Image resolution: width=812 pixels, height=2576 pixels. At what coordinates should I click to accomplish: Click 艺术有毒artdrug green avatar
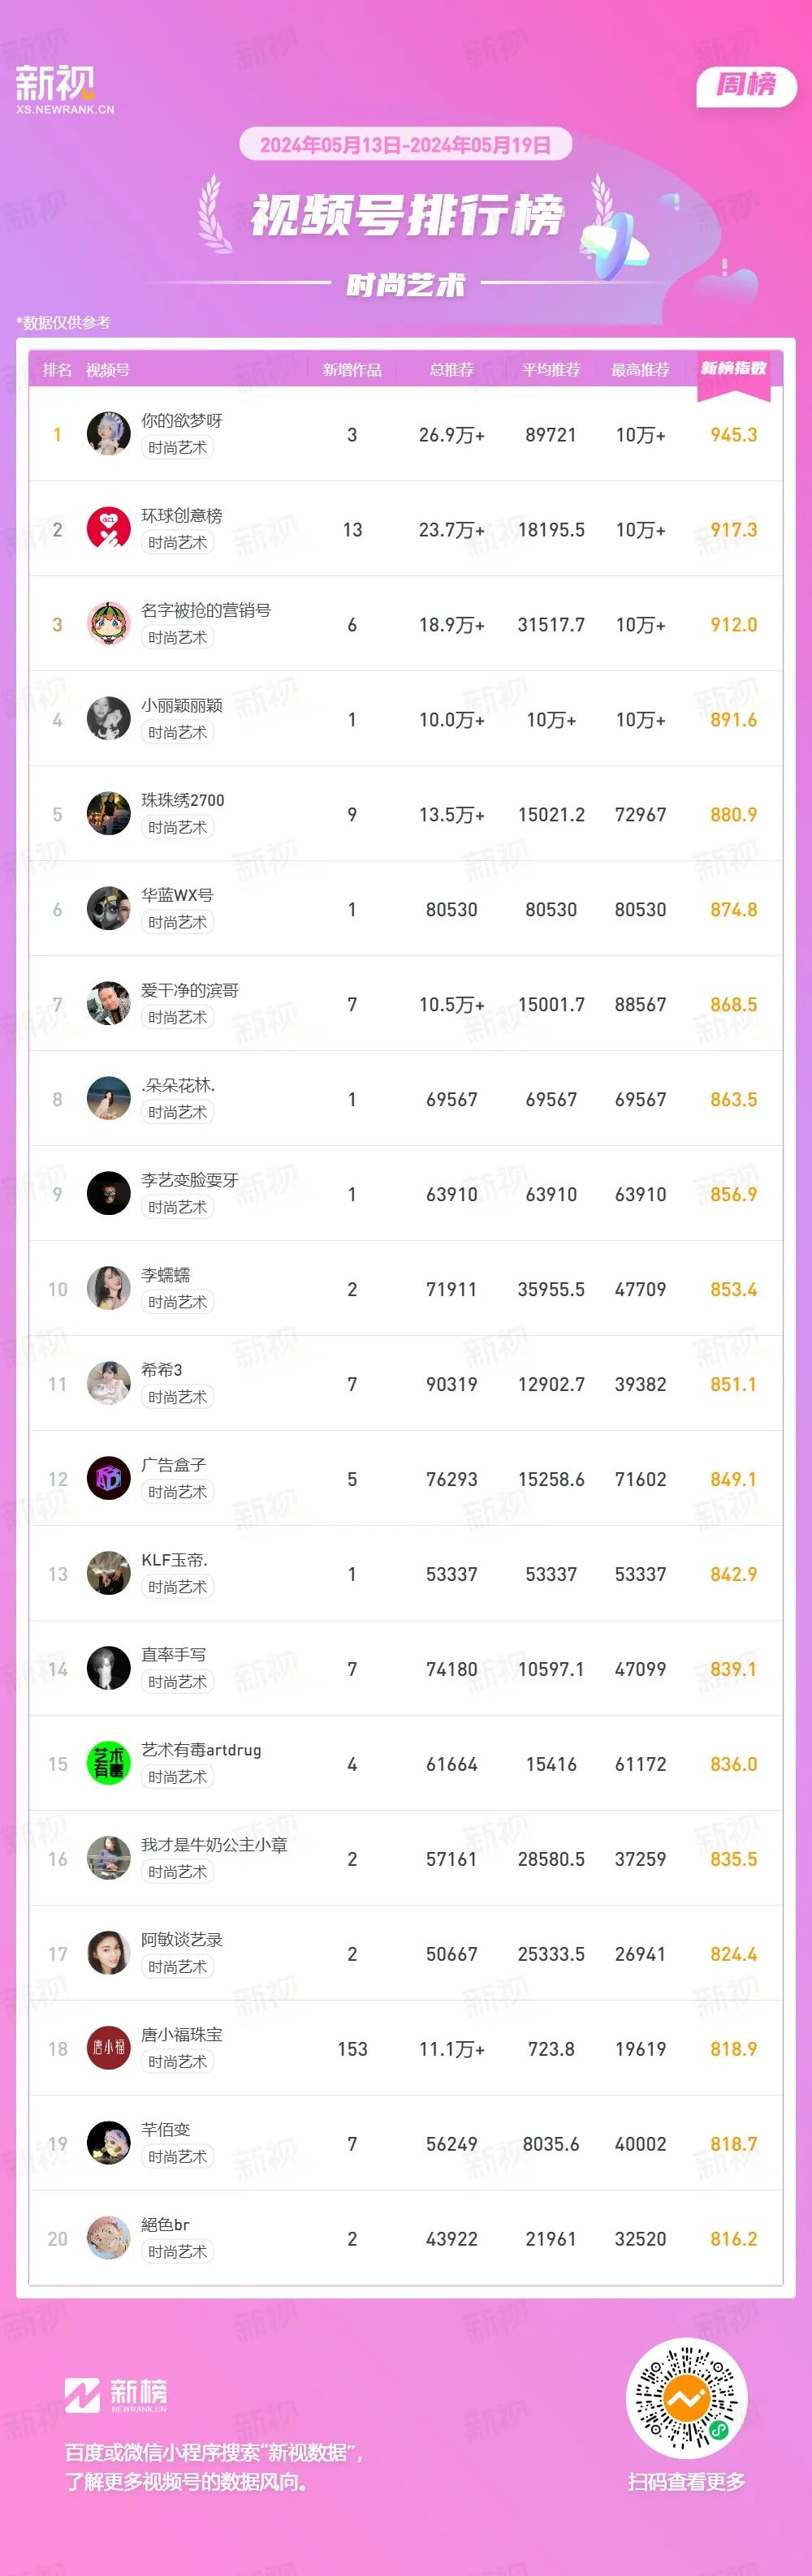(x=109, y=1764)
